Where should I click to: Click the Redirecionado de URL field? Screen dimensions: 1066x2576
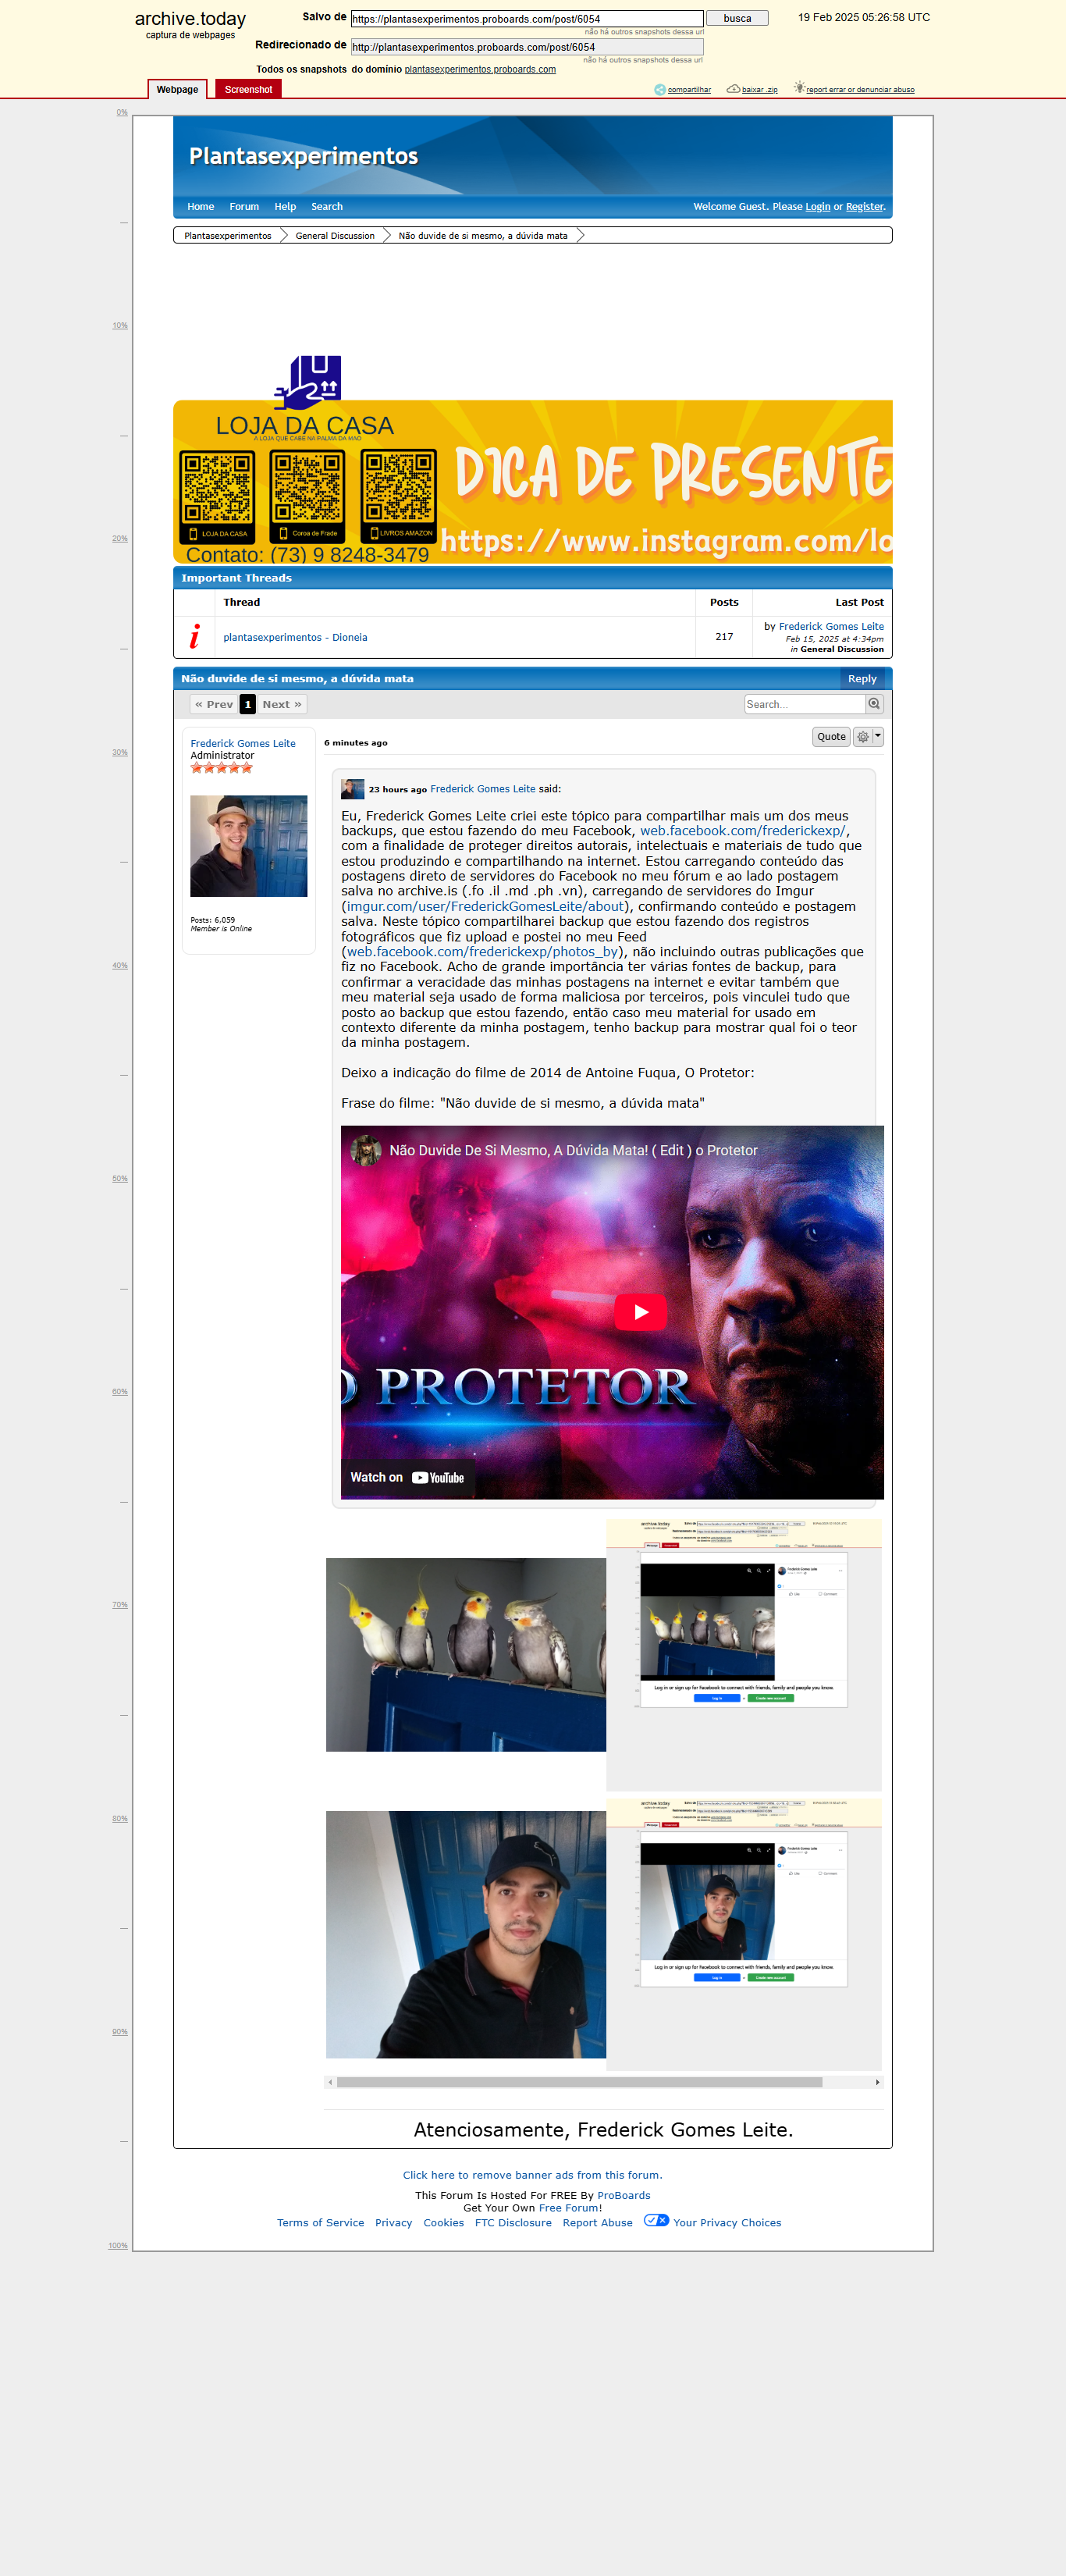[x=527, y=47]
